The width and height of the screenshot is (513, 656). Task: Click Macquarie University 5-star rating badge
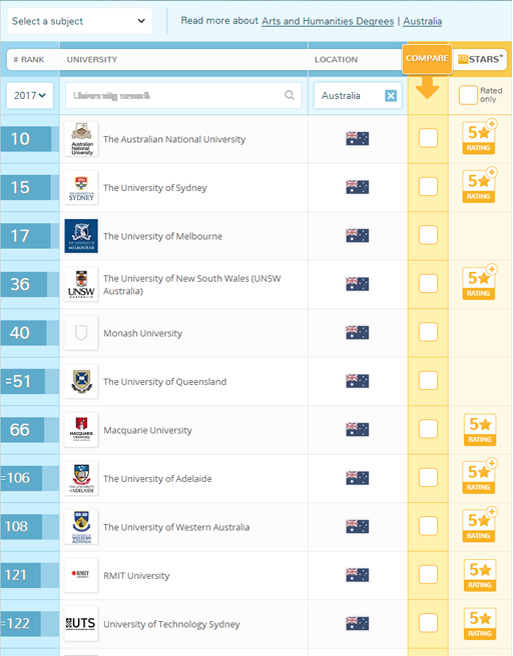tap(480, 430)
